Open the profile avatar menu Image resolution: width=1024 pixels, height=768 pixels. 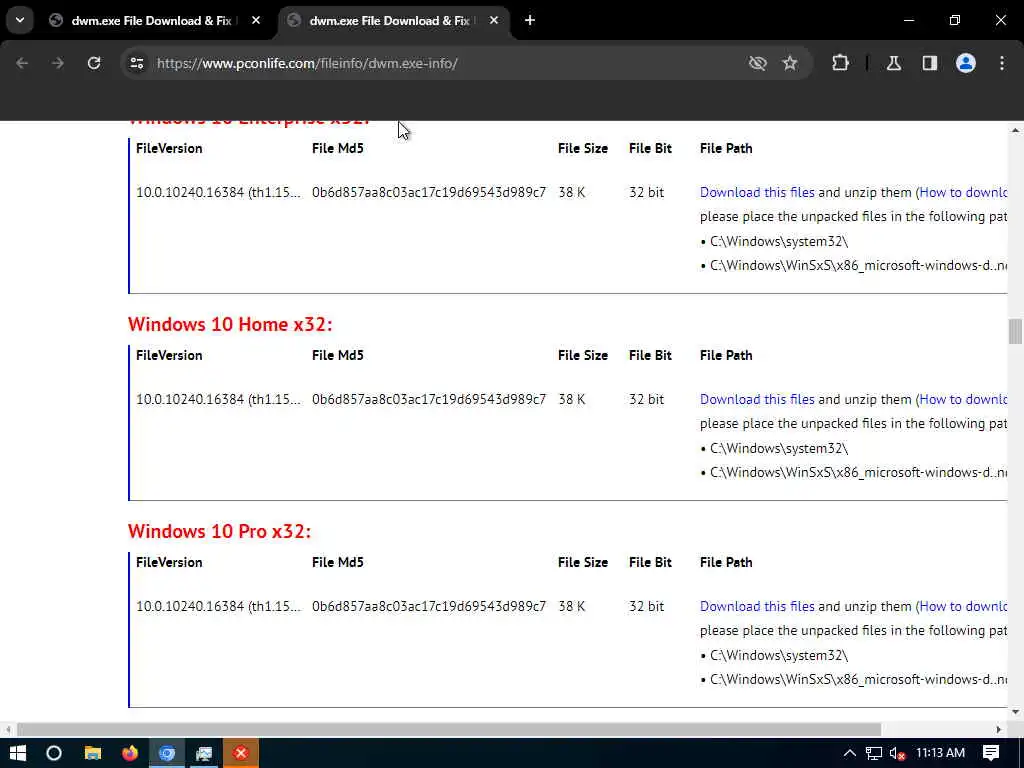pyautogui.click(x=966, y=63)
